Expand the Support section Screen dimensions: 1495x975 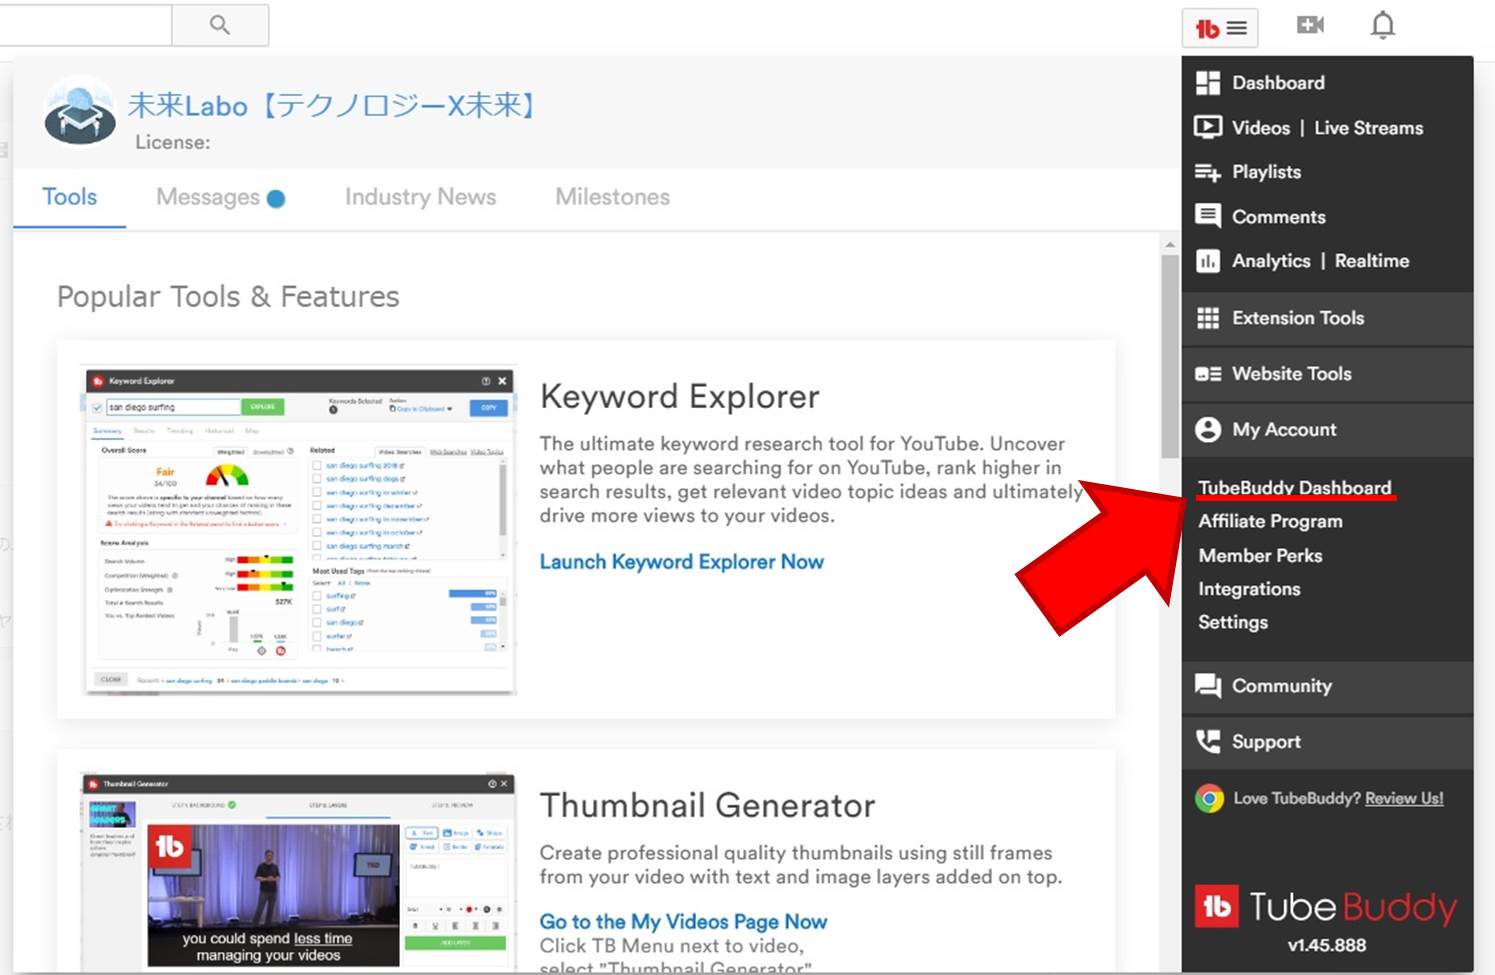(1327, 742)
